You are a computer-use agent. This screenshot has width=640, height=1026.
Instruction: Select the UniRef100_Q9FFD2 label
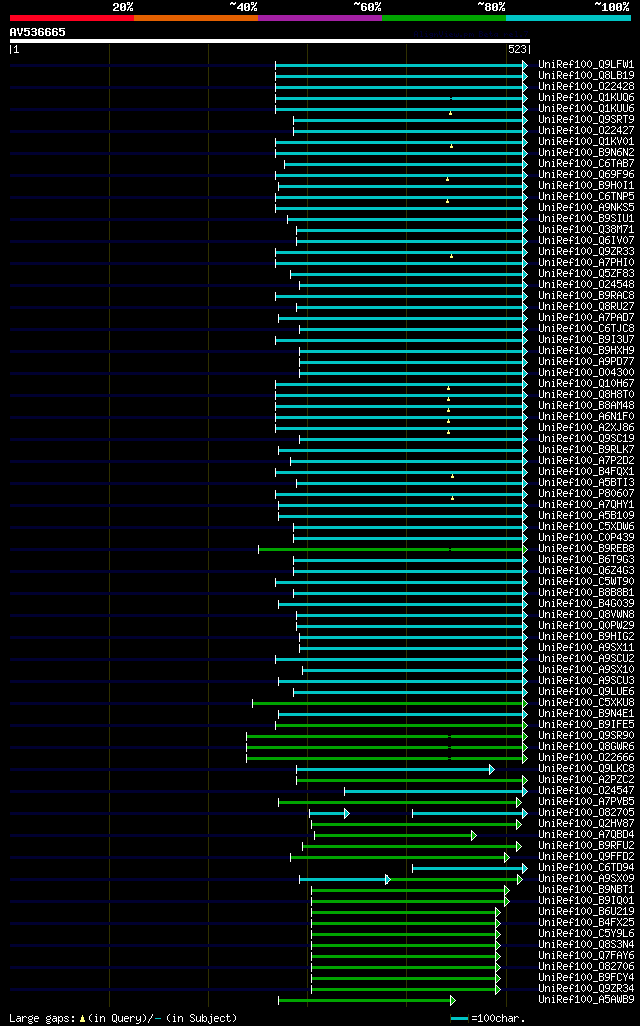click(x=586, y=857)
